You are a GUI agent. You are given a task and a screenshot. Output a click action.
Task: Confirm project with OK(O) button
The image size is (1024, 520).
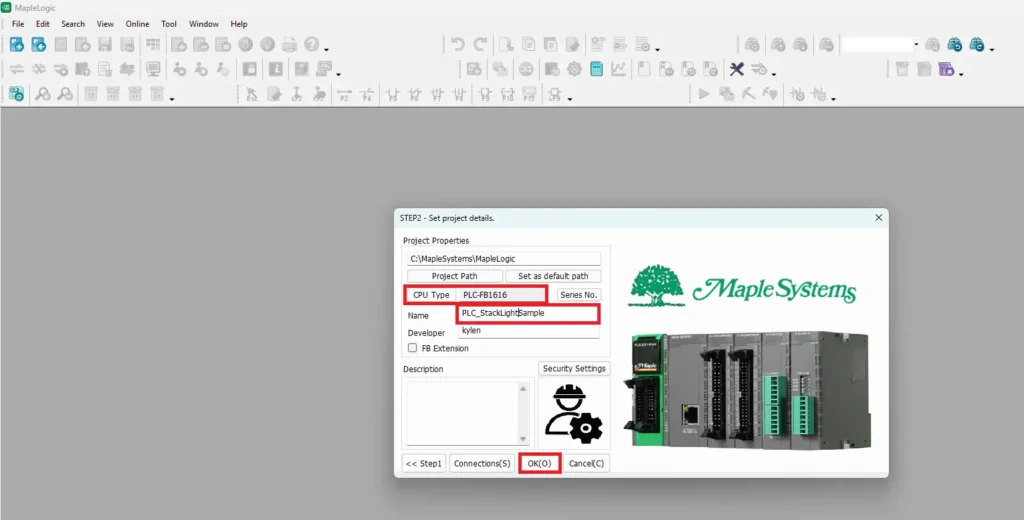pyautogui.click(x=539, y=463)
